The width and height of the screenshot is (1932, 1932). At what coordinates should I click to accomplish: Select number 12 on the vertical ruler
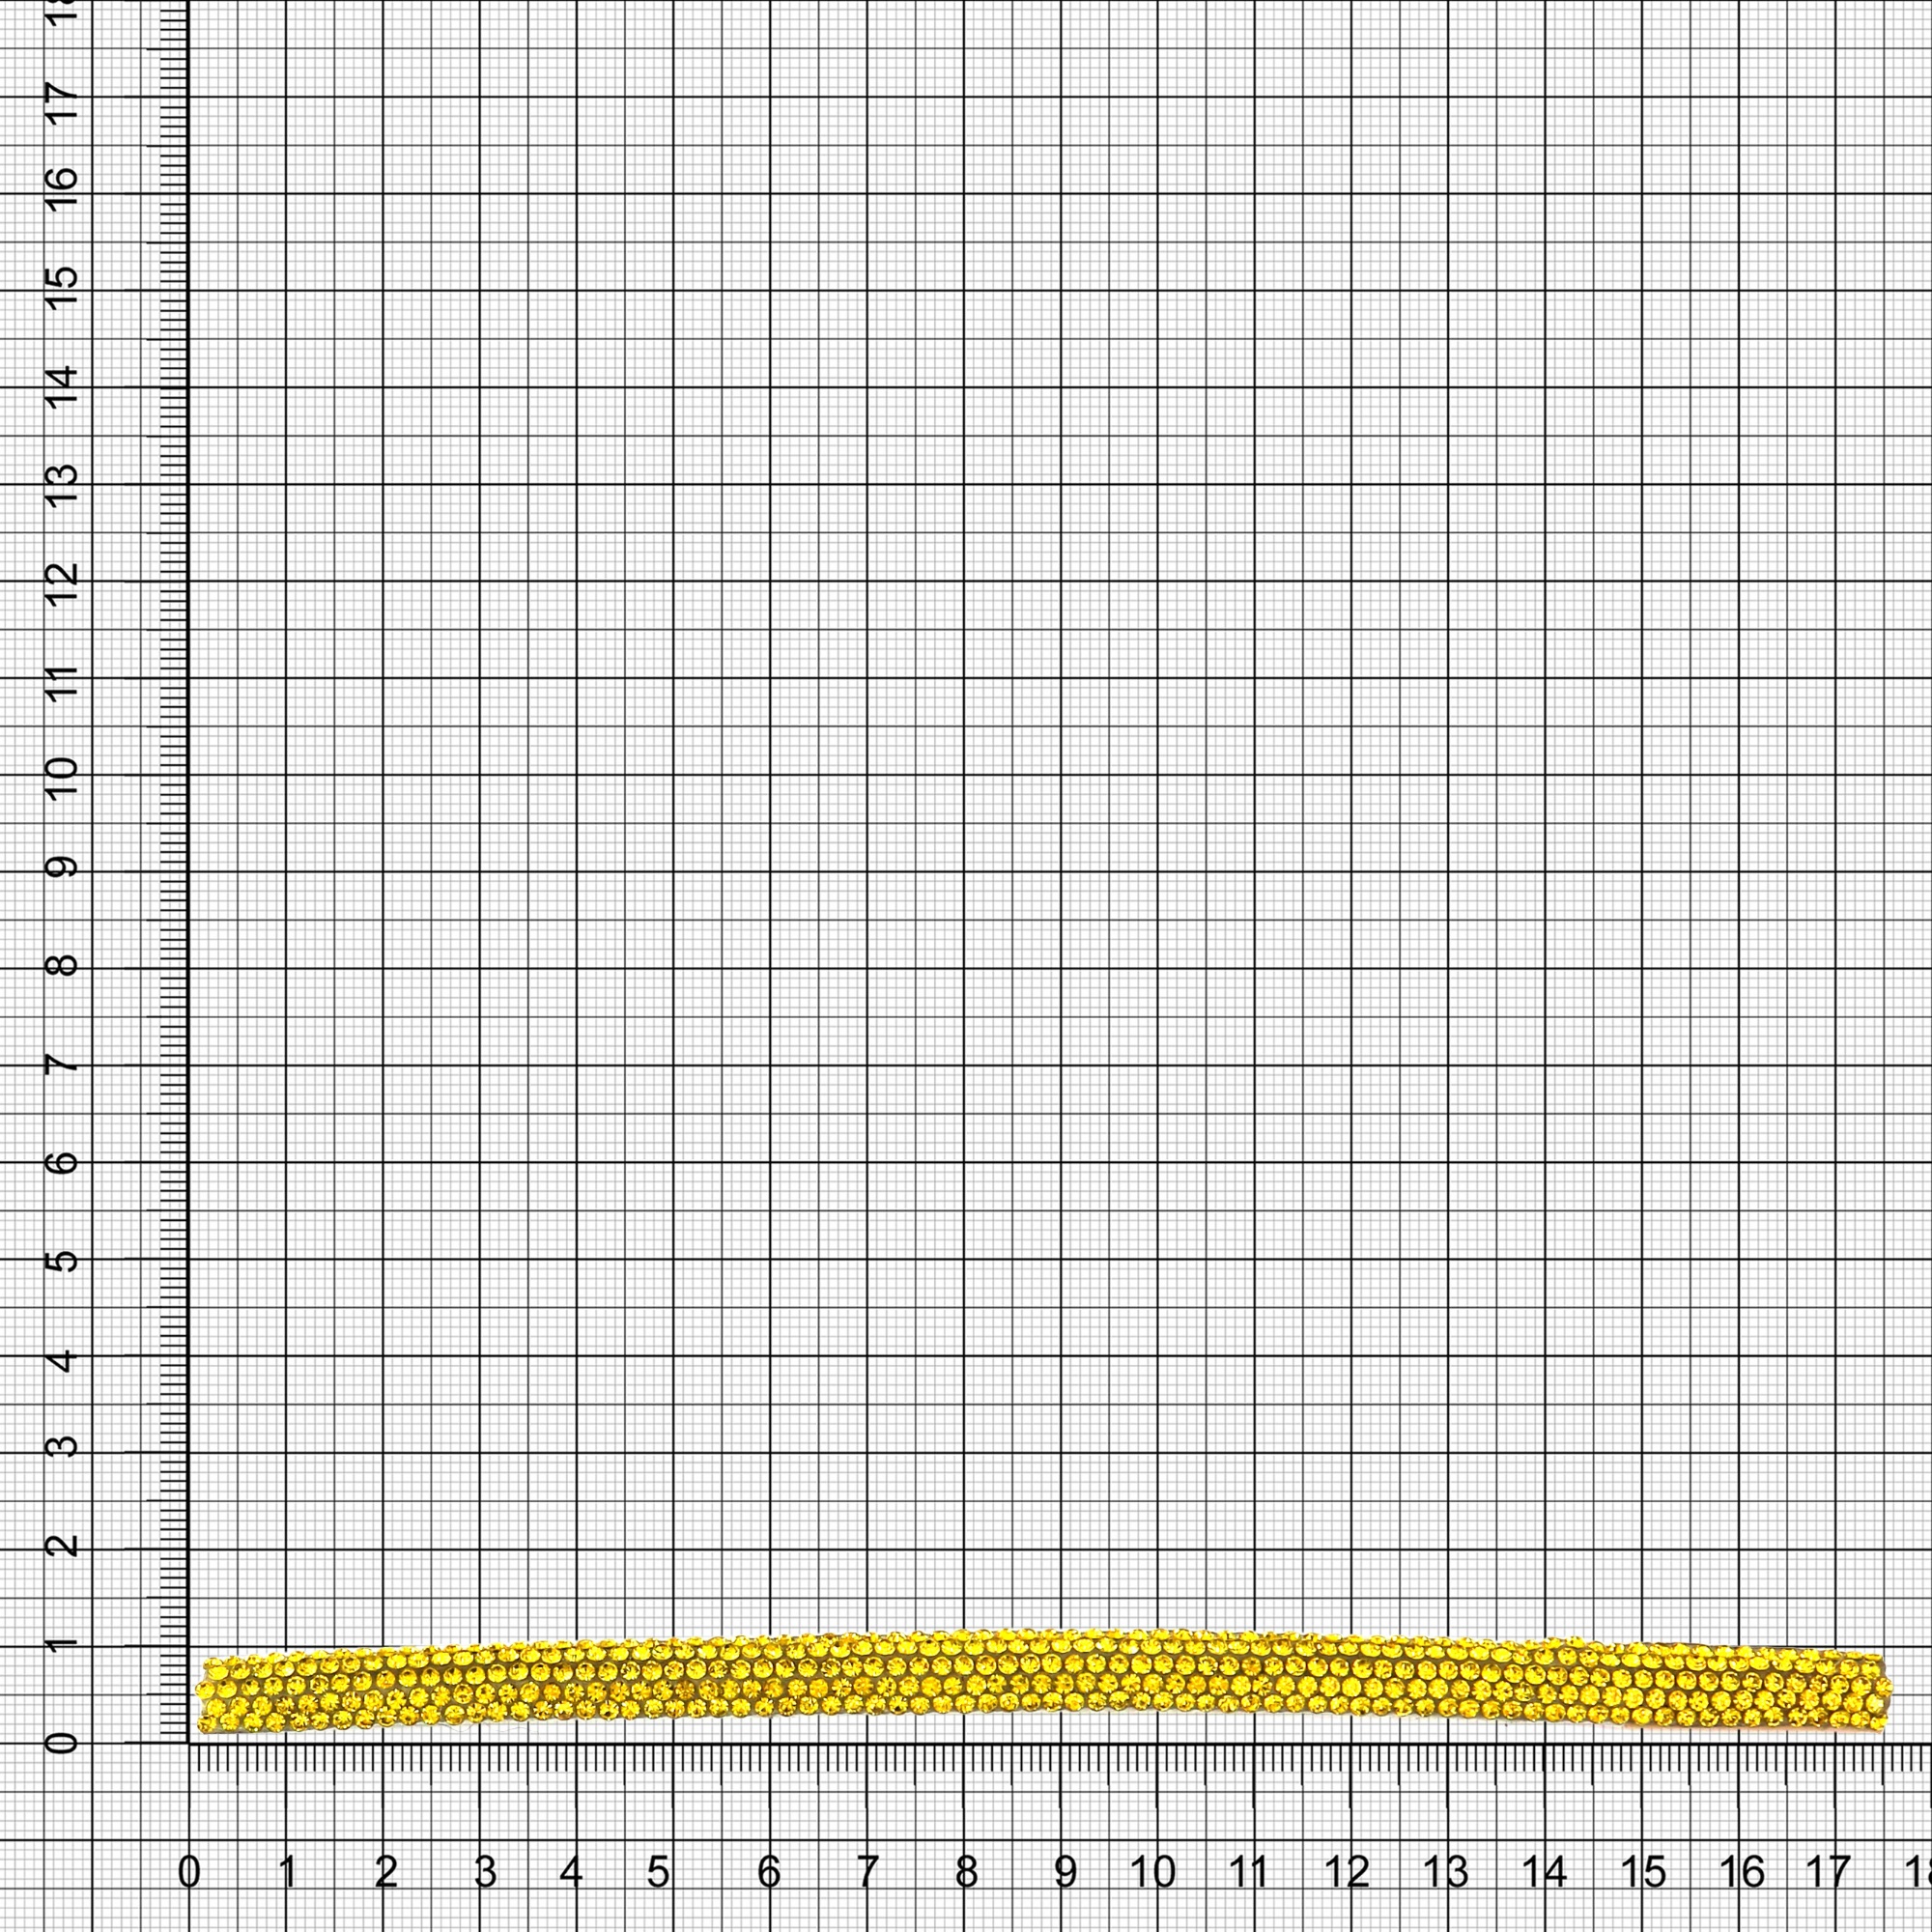pos(62,583)
